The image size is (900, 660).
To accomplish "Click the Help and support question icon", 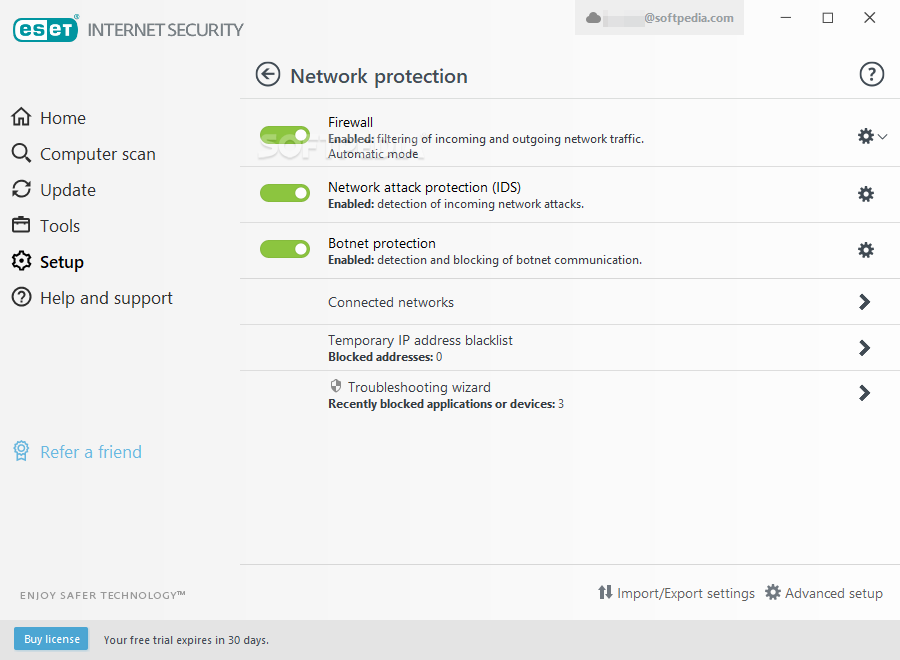I will pyautogui.click(x=21, y=297).
